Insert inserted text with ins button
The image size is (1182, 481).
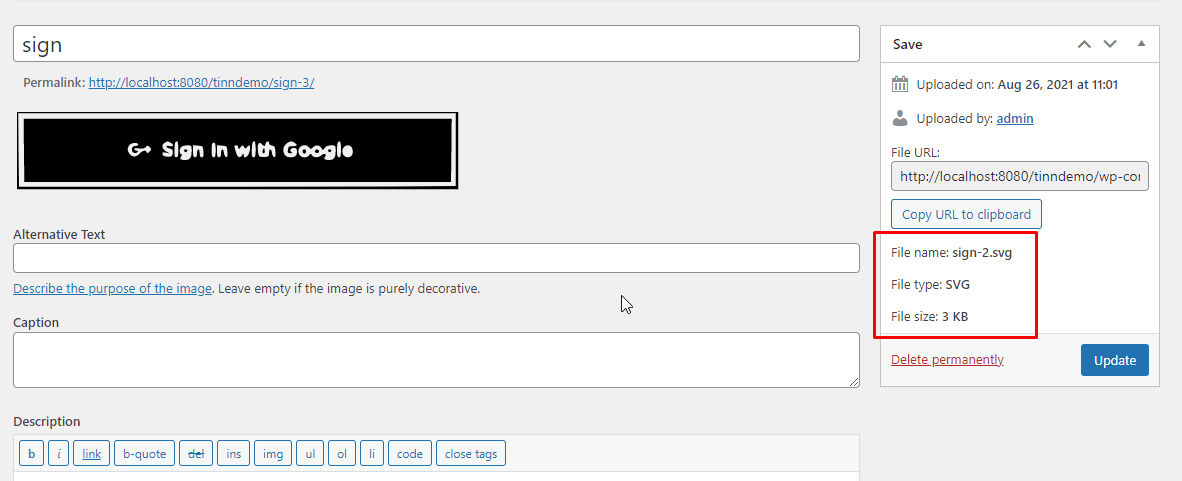234,453
